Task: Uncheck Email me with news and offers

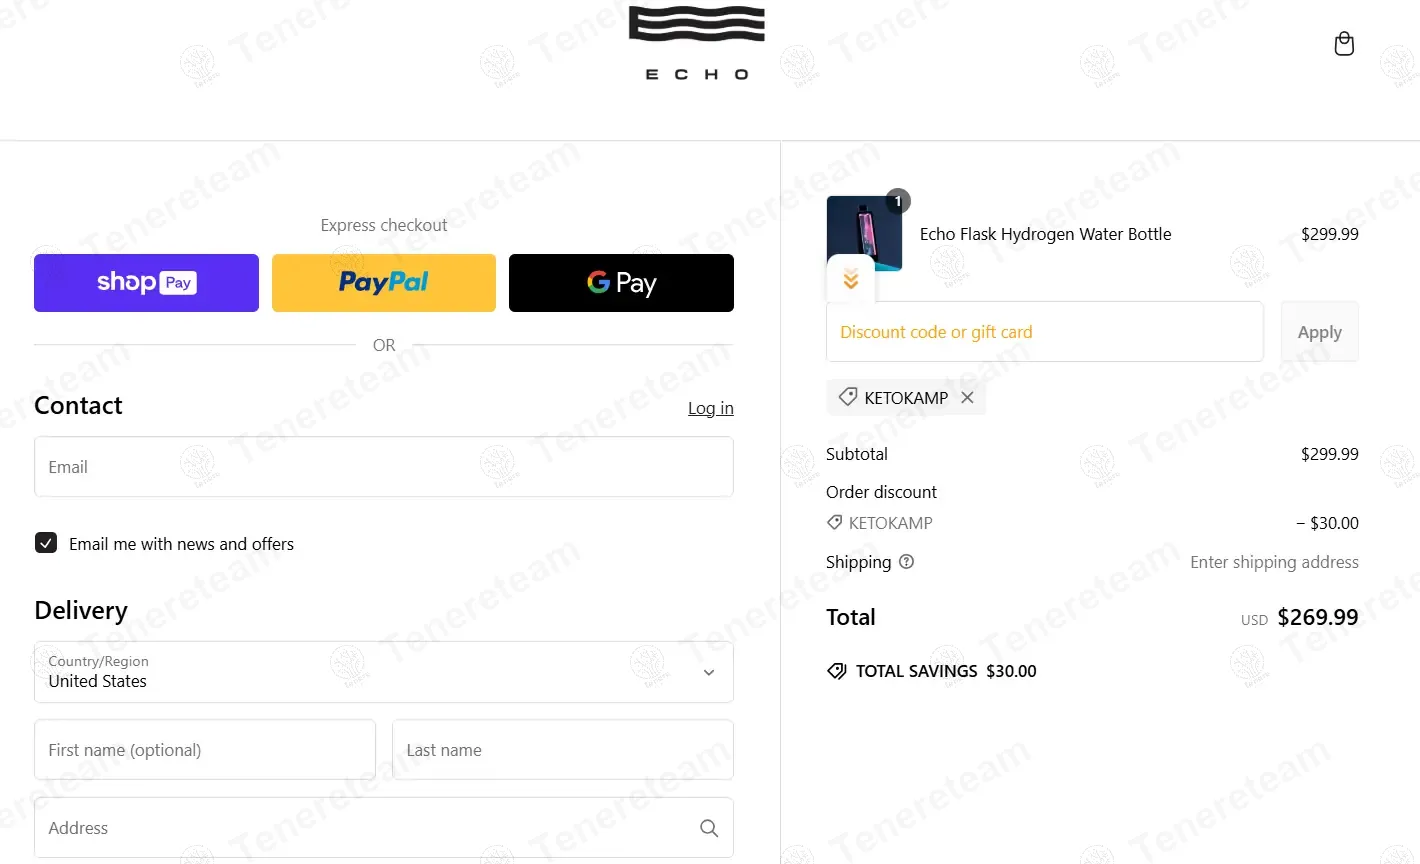Action: point(46,543)
